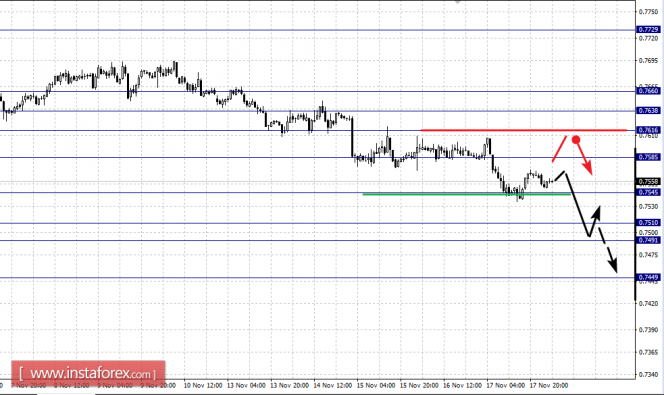Click the 0.7545 support level label
664x395 pixels.
[648, 192]
